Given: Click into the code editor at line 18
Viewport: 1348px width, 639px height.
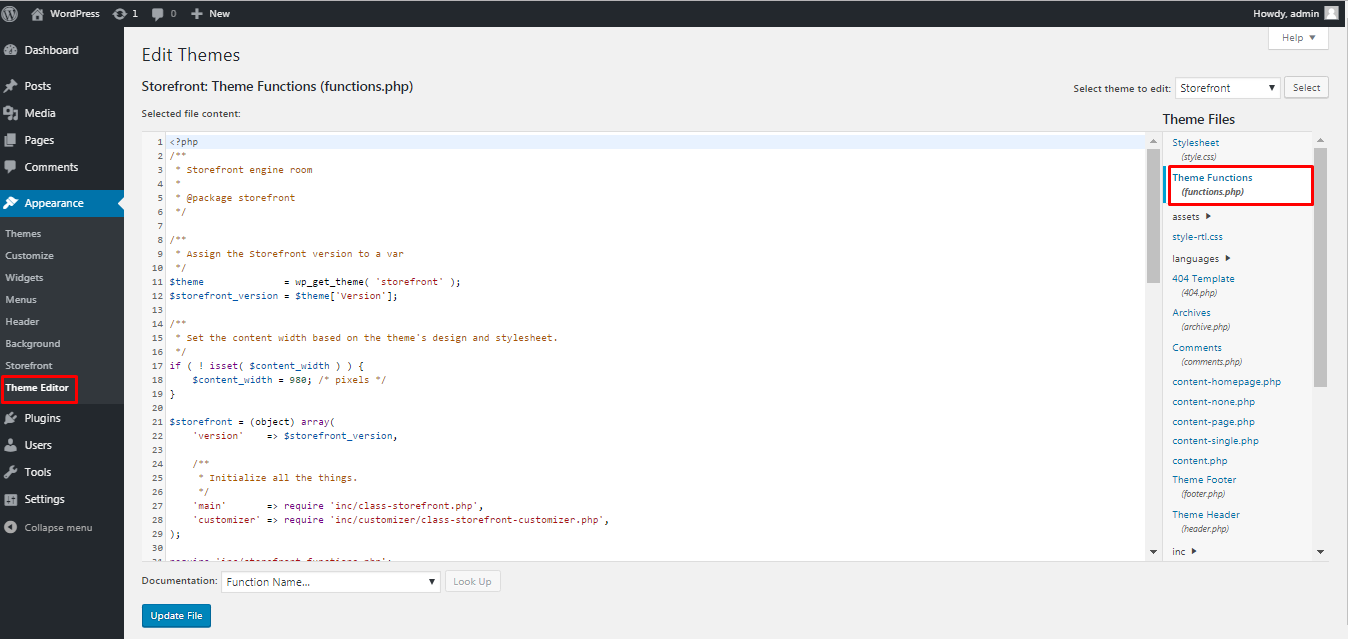Looking at the screenshot, I should [x=655, y=380].
